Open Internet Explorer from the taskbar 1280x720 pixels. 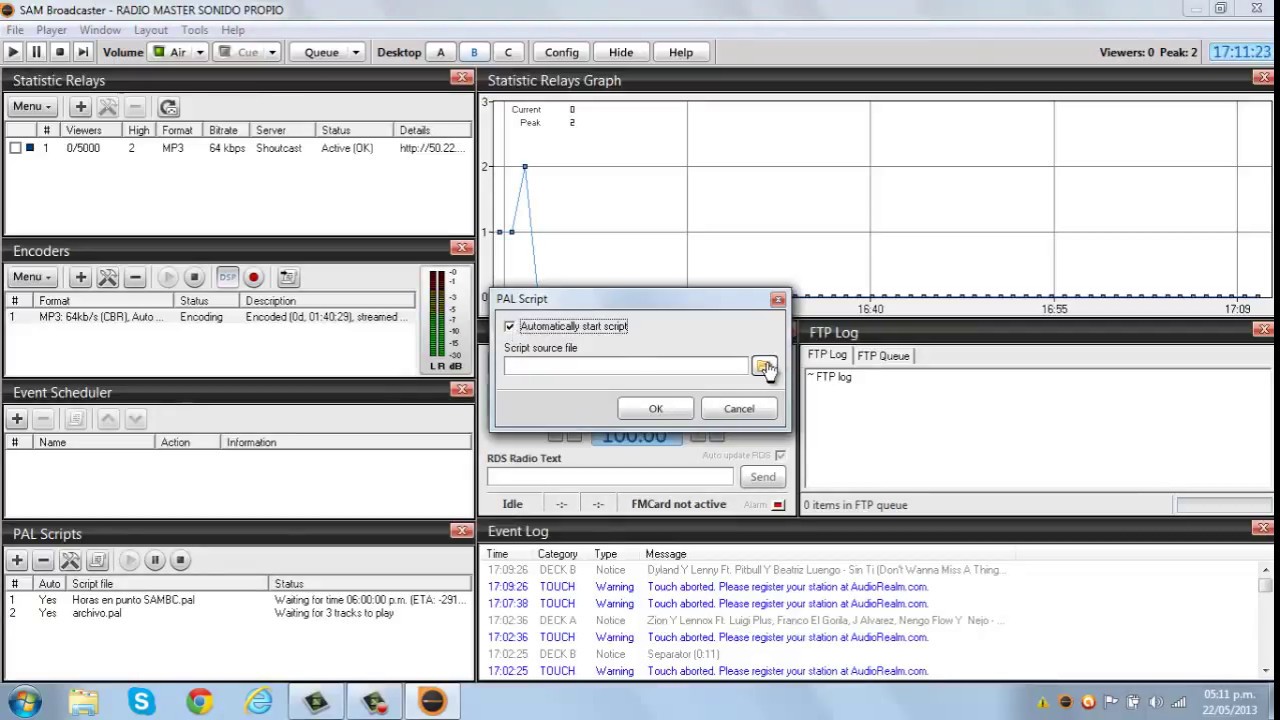point(258,701)
